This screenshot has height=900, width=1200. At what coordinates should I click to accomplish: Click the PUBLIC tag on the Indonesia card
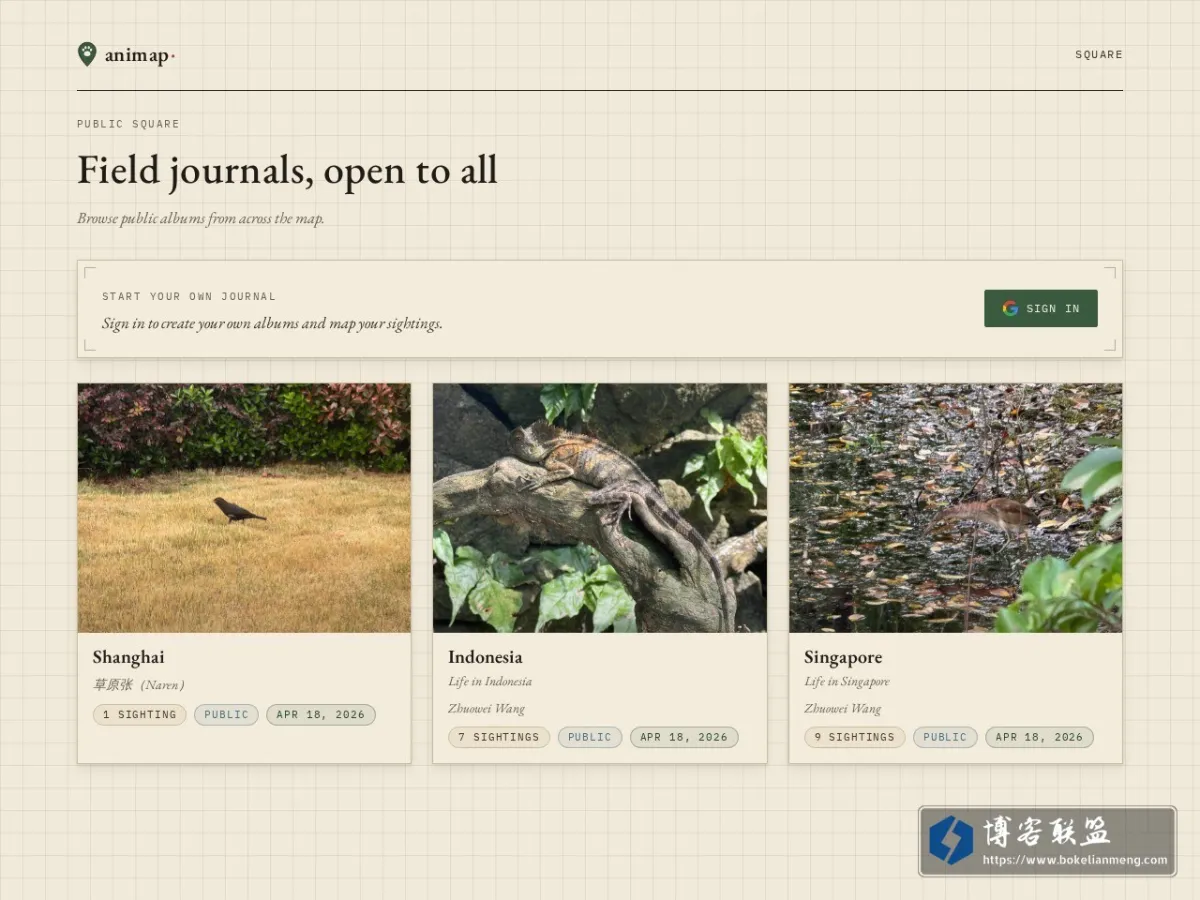click(590, 737)
